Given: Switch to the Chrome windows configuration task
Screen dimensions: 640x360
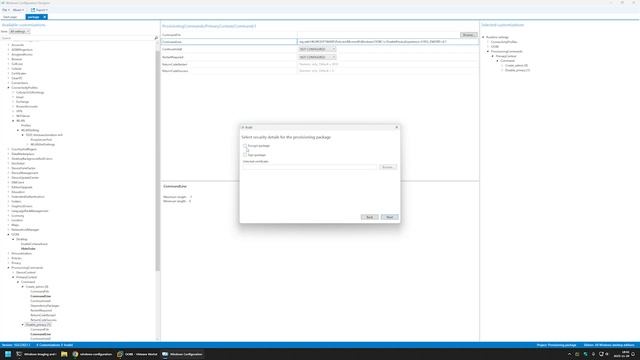Looking at the screenshot, I should [x=92, y=354].
